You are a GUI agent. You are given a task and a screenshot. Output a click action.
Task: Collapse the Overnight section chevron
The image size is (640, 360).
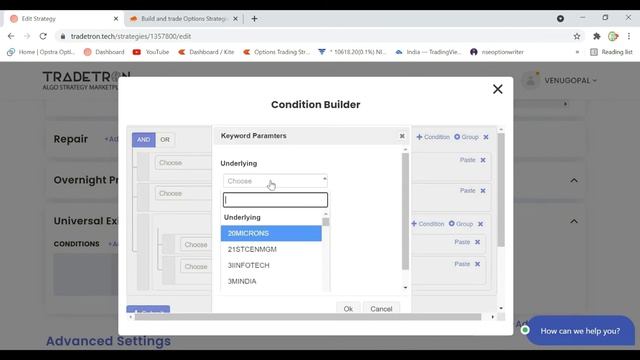(574, 180)
